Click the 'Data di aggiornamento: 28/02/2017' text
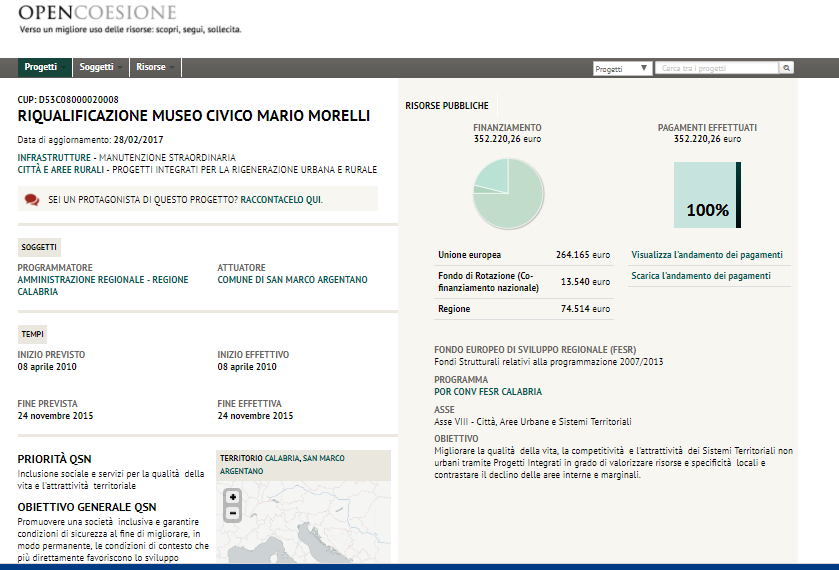This screenshot has height=570, width=839. [90, 140]
